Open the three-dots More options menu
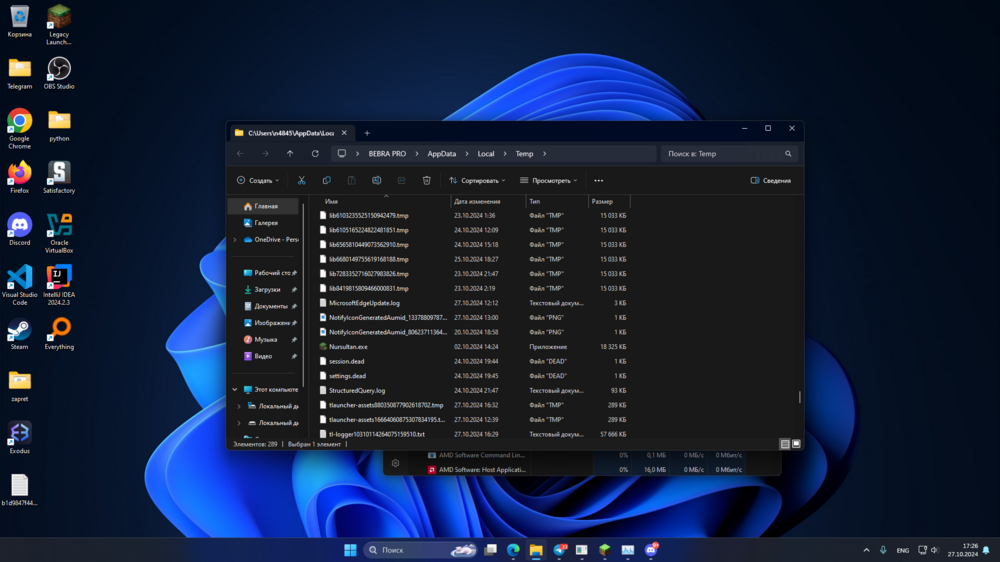 (598, 181)
